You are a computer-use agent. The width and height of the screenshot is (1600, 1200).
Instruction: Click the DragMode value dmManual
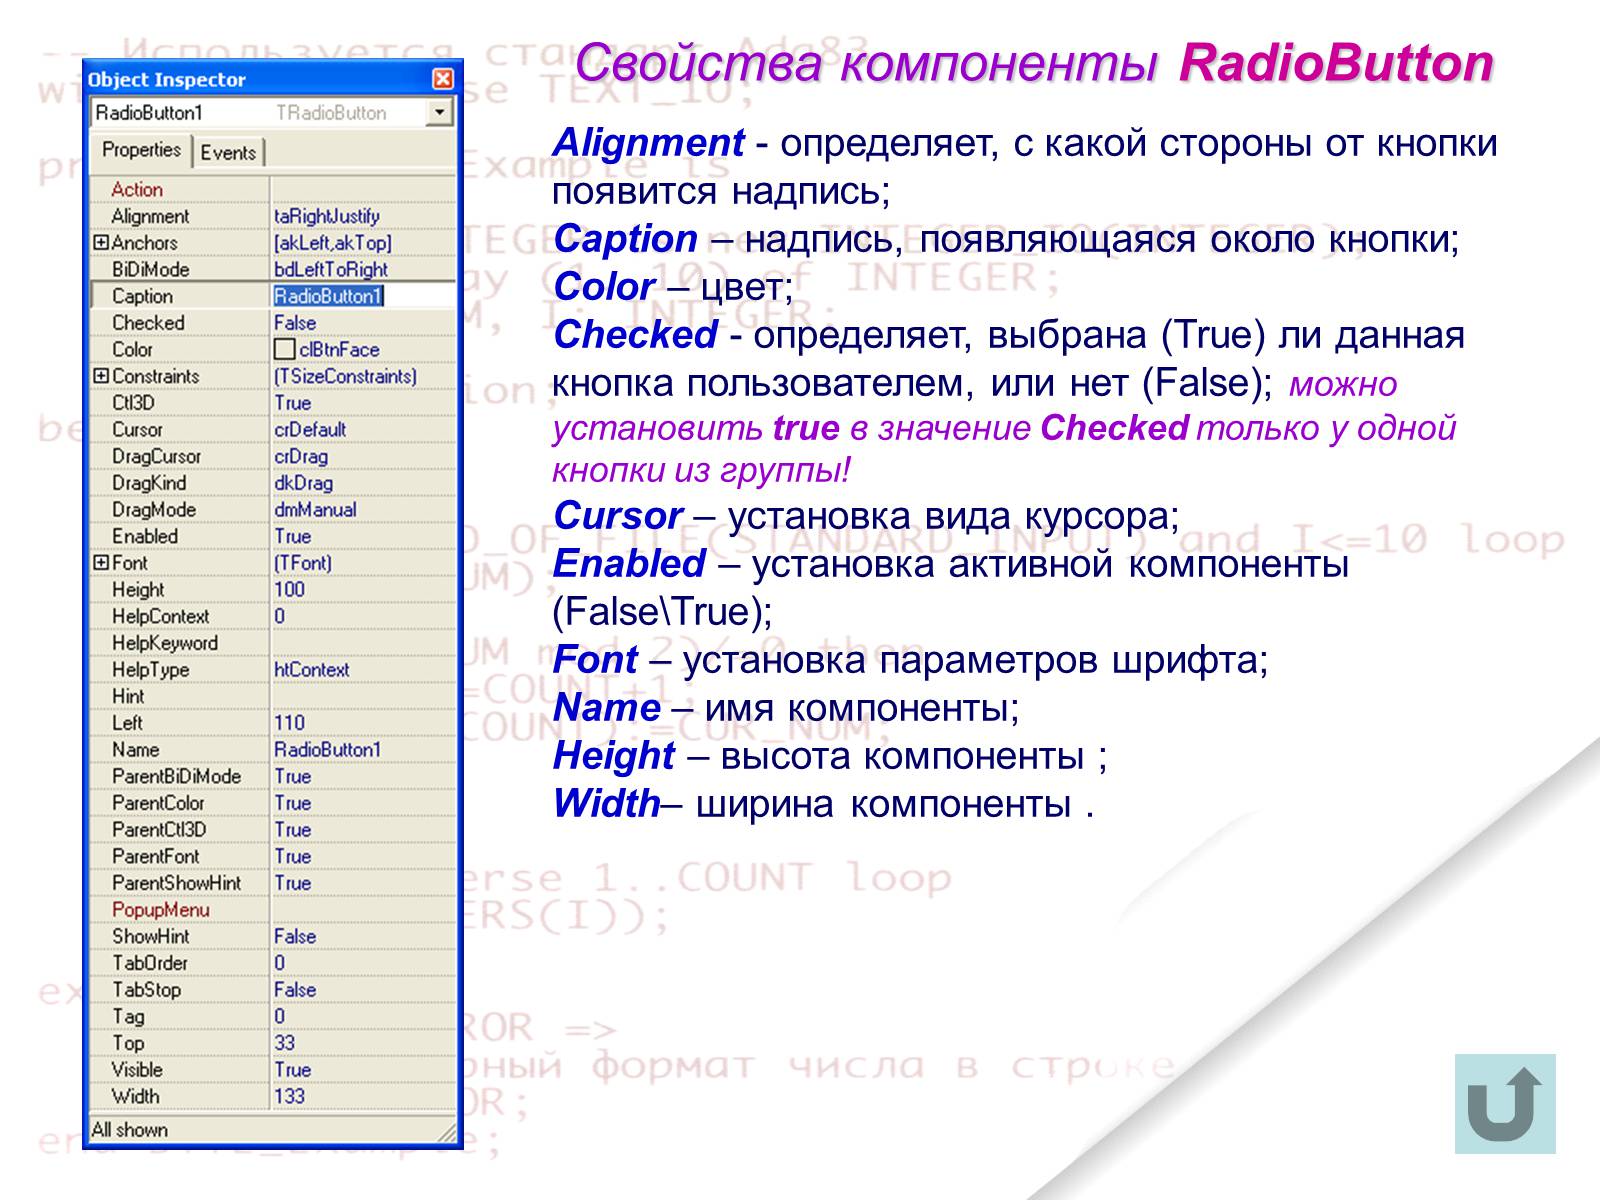point(315,510)
